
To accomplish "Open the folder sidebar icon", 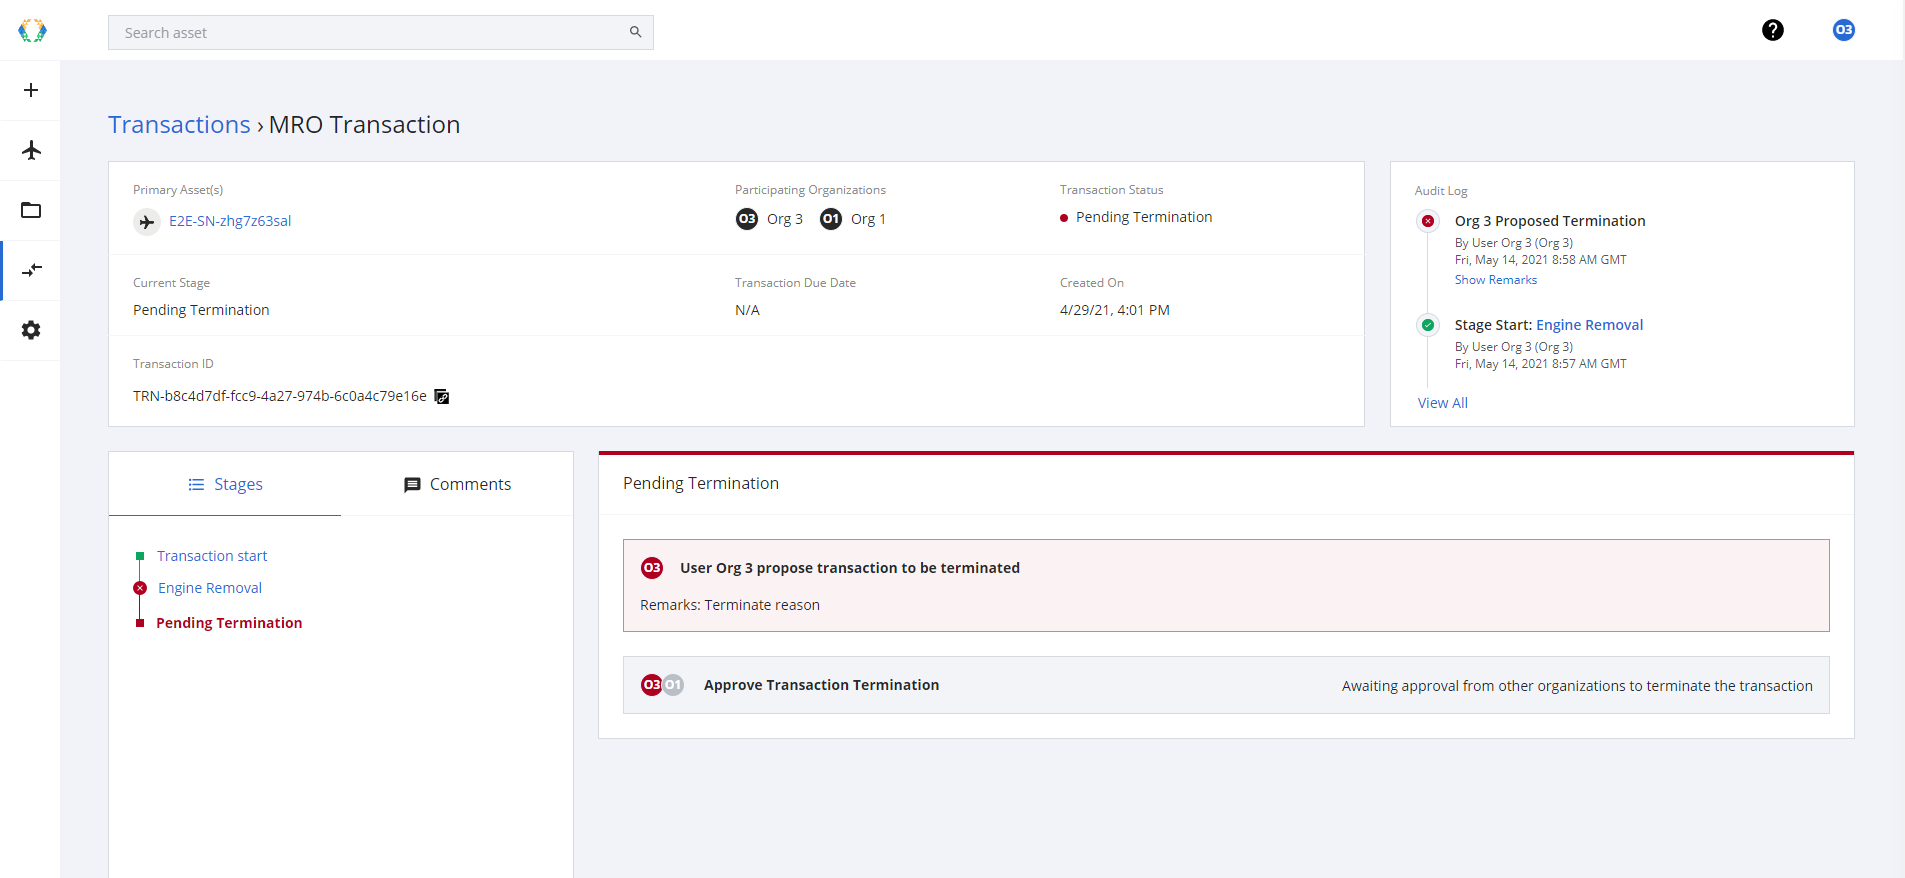I will (x=31, y=210).
